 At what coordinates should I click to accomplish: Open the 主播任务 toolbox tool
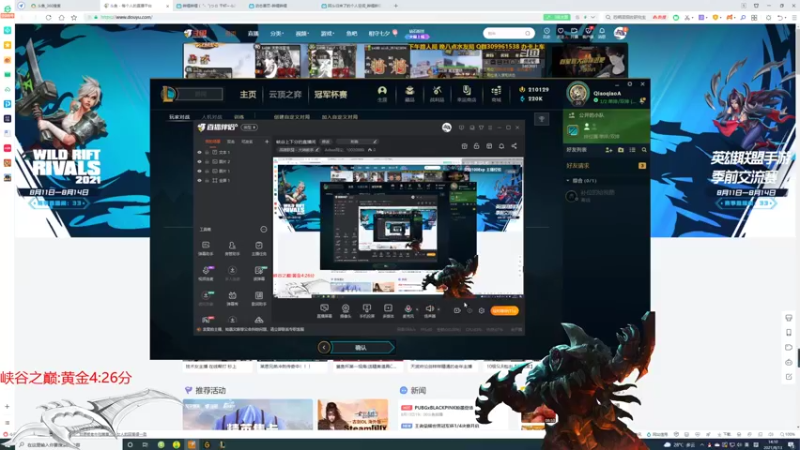point(259,248)
